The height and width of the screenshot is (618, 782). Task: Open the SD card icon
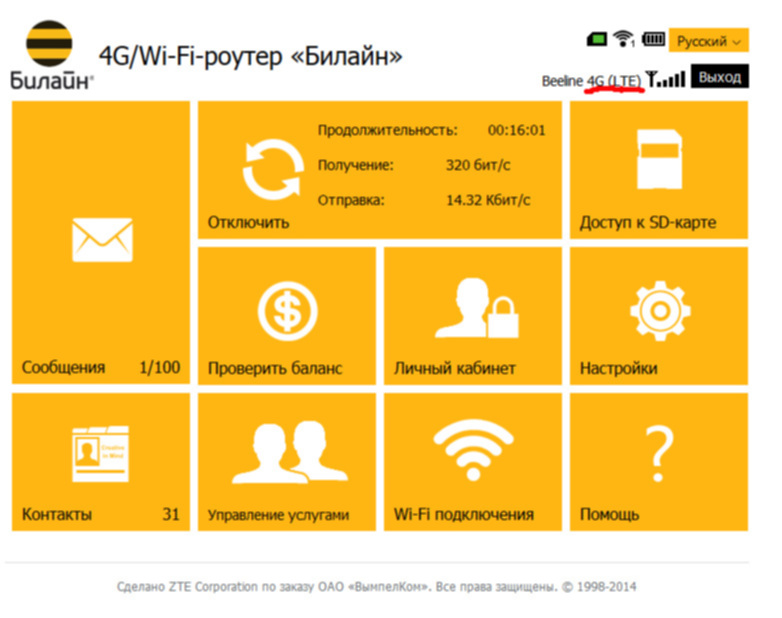(x=659, y=159)
